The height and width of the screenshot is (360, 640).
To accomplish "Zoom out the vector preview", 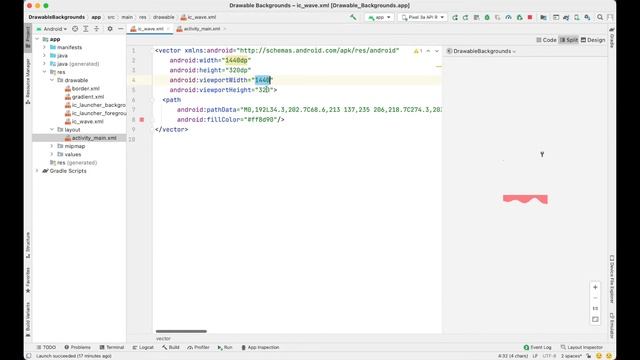I will (595, 298).
